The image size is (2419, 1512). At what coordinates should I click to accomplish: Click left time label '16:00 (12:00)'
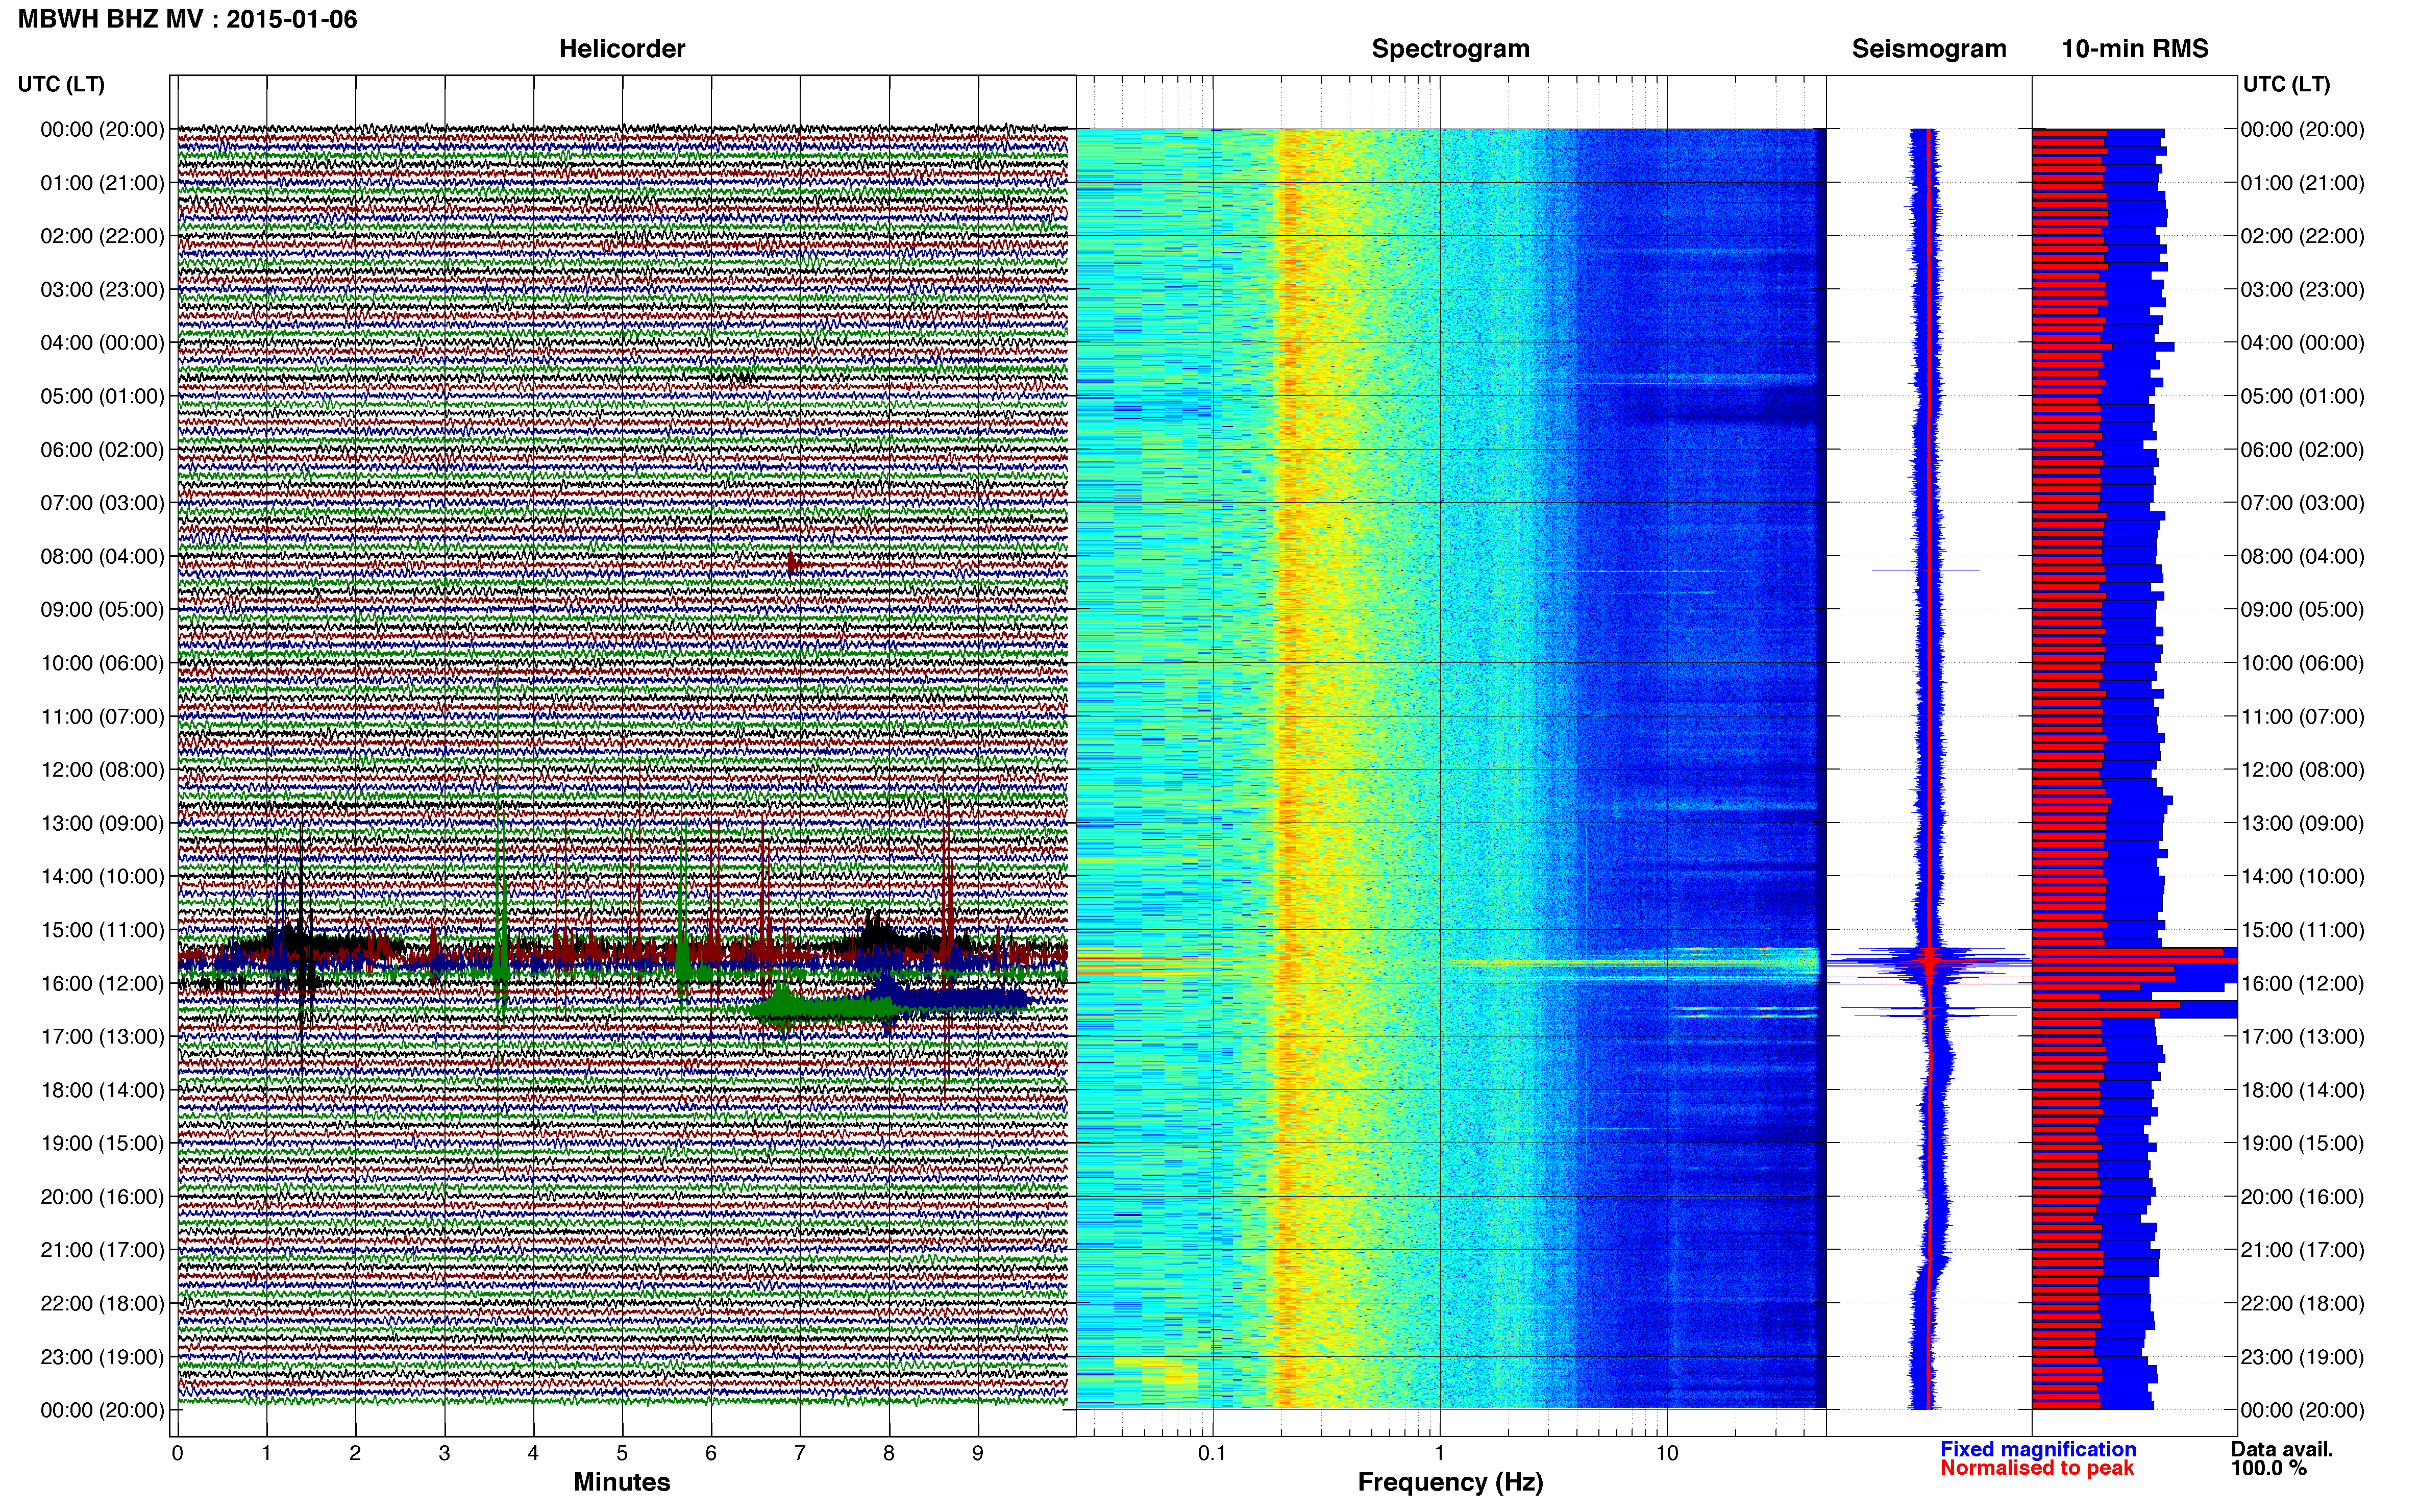coord(102,983)
